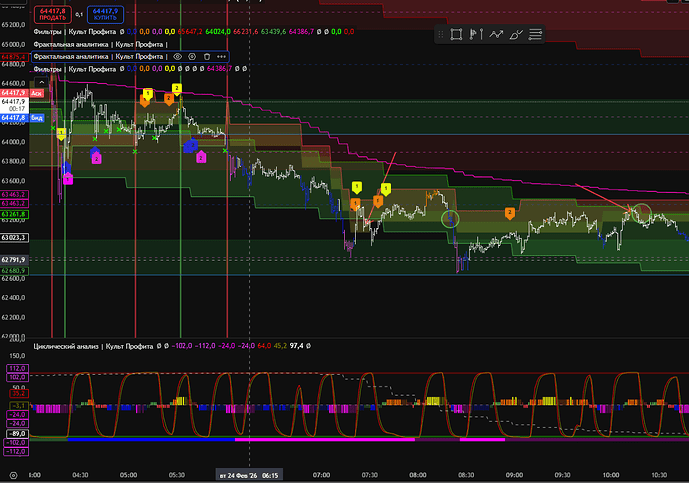Click the 0,1 lot size field between buttons
Image resolution: width=689 pixels, height=483 pixels.
pos(78,14)
